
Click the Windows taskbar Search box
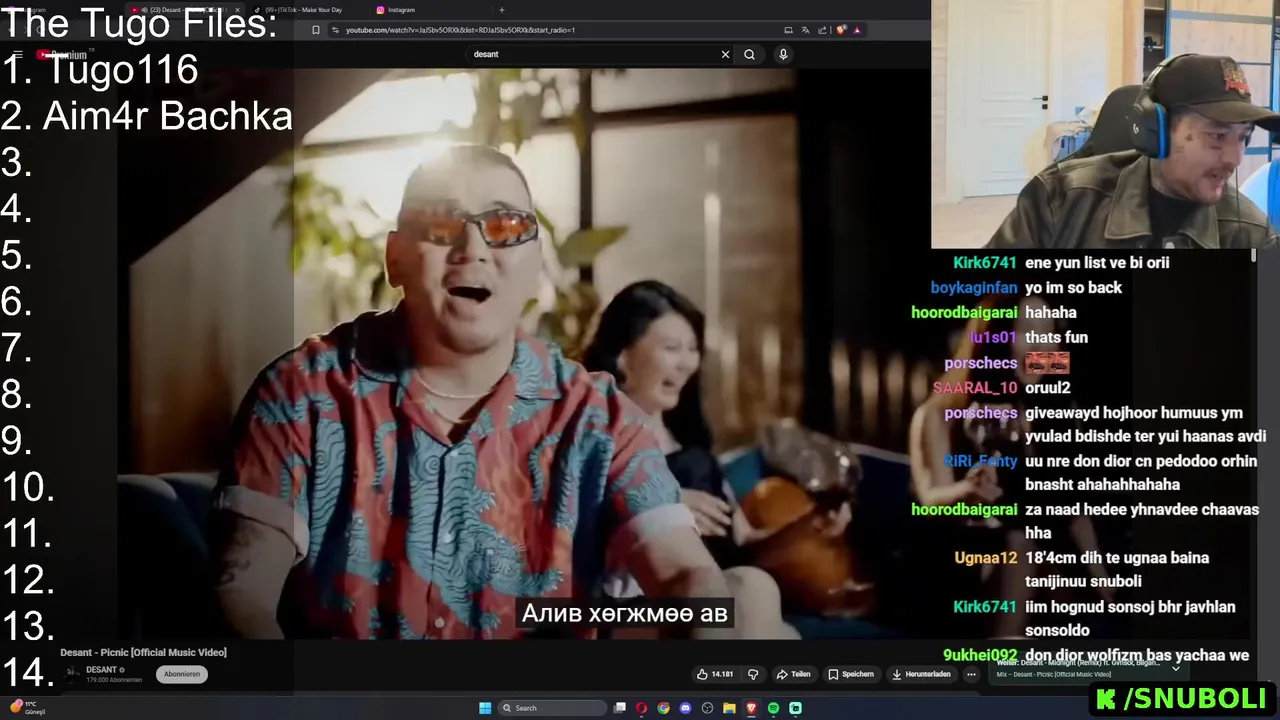click(553, 708)
